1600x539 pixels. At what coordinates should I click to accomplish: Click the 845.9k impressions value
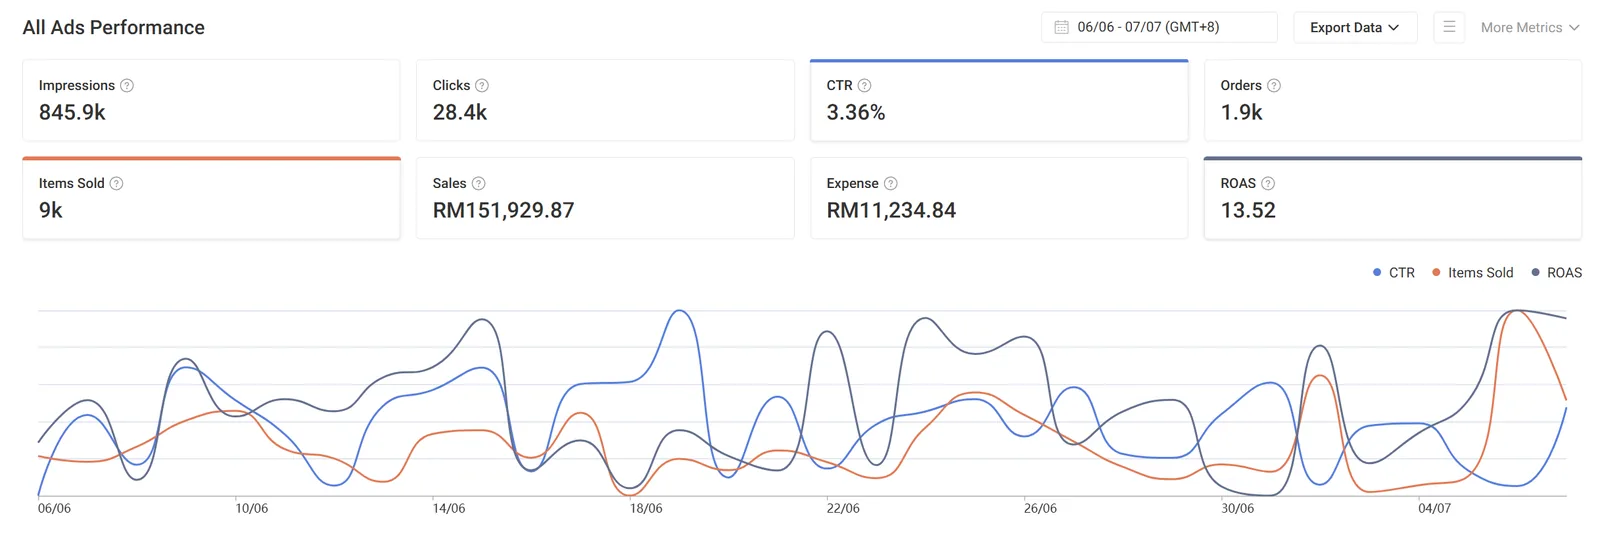click(72, 113)
